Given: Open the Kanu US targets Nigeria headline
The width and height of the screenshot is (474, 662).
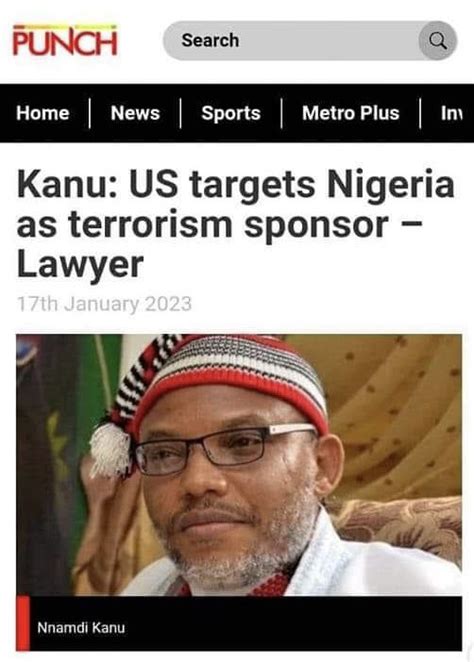Looking at the screenshot, I should click(235, 224).
